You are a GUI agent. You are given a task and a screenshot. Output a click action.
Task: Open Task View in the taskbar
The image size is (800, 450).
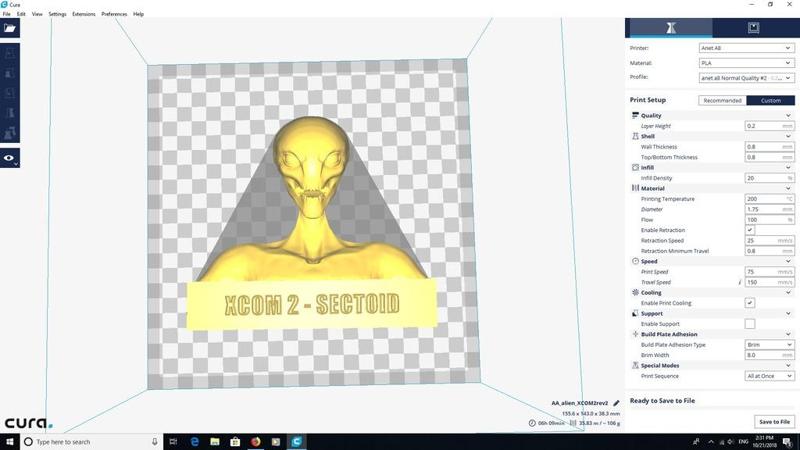coord(173,442)
